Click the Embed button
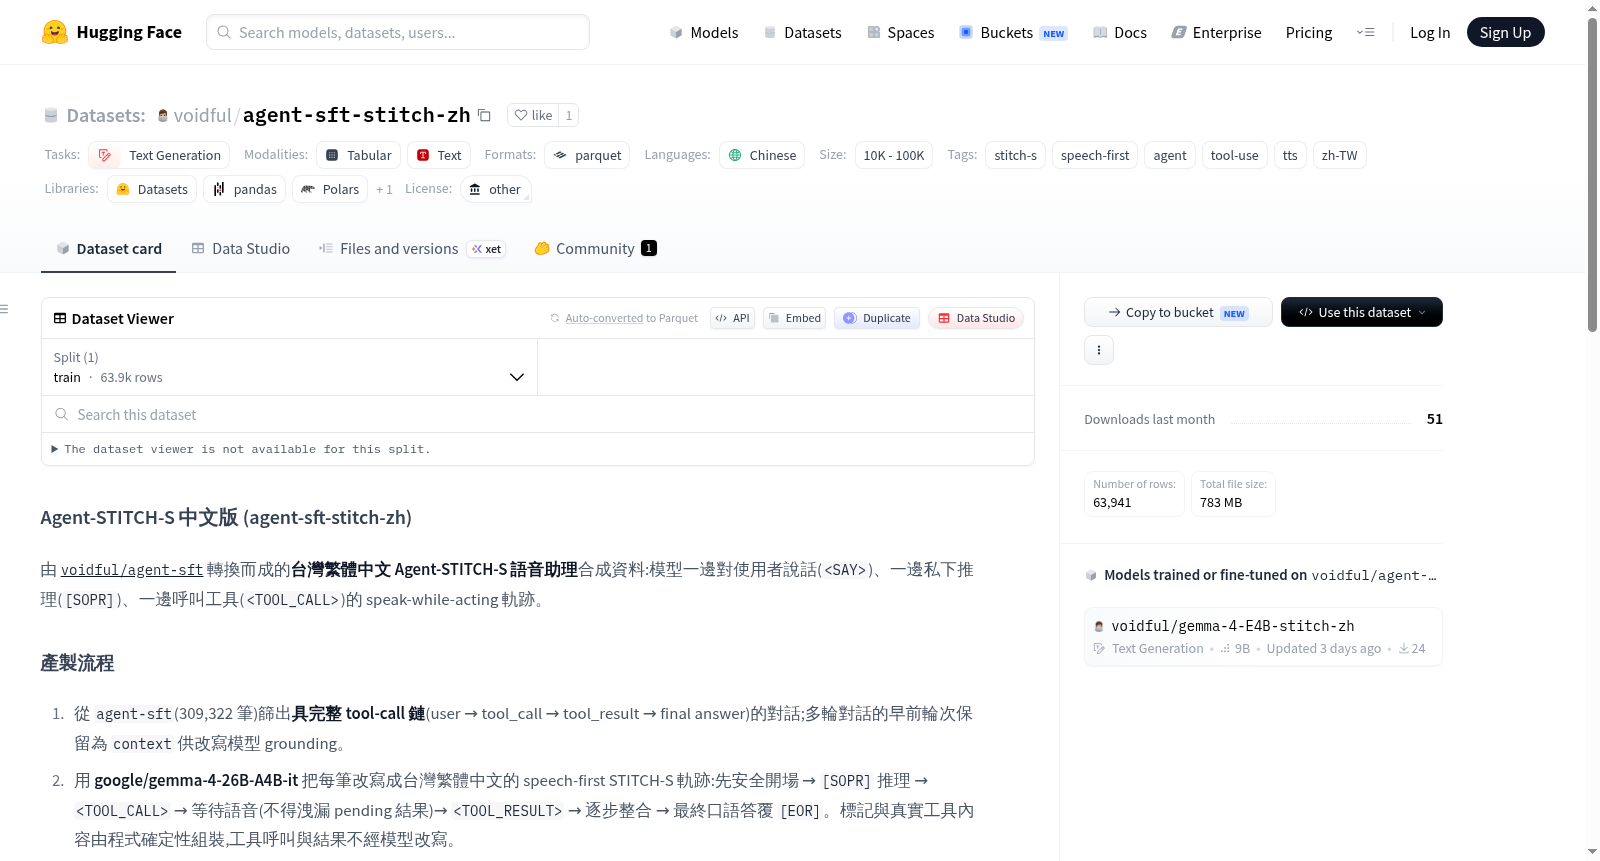This screenshot has width=1600, height=861. (x=795, y=318)
